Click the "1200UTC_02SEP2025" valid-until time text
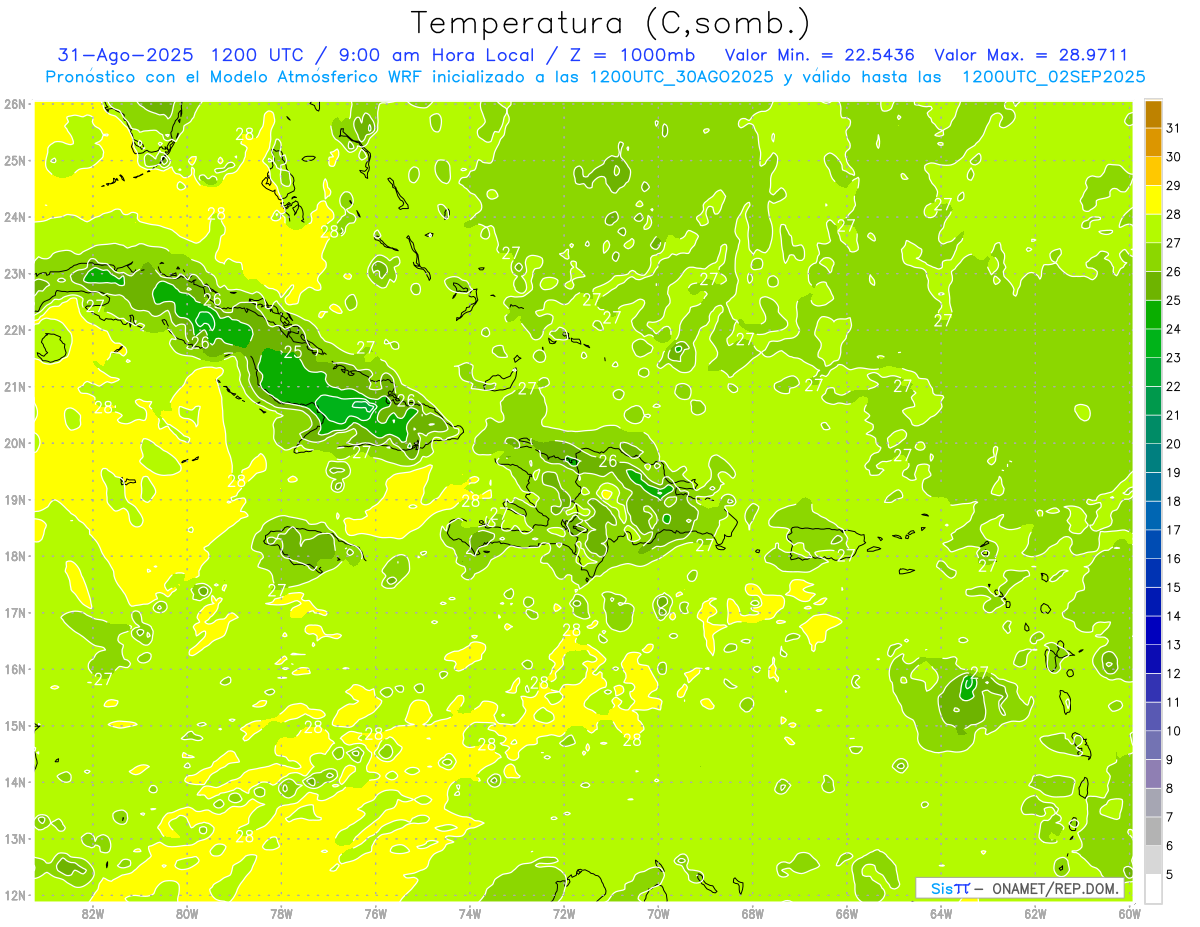The image size is (1200, 927). pyautogui.click(x=1053, y=77)
